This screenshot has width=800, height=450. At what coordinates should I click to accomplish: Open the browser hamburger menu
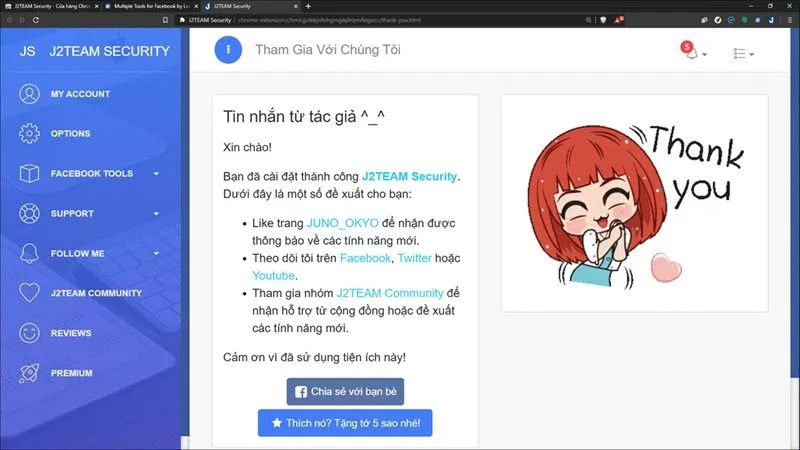point(790,20)
